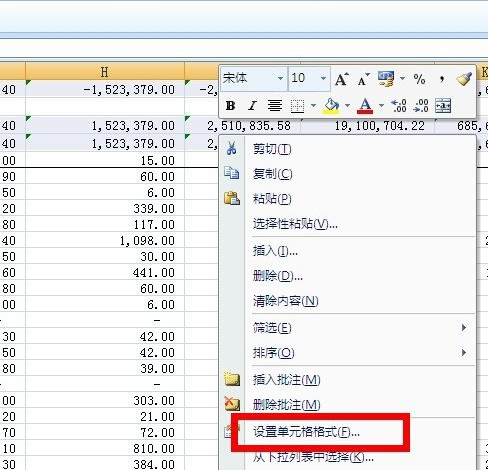
Task: Select cell showing 1,098.00
Action: point(105,240)
